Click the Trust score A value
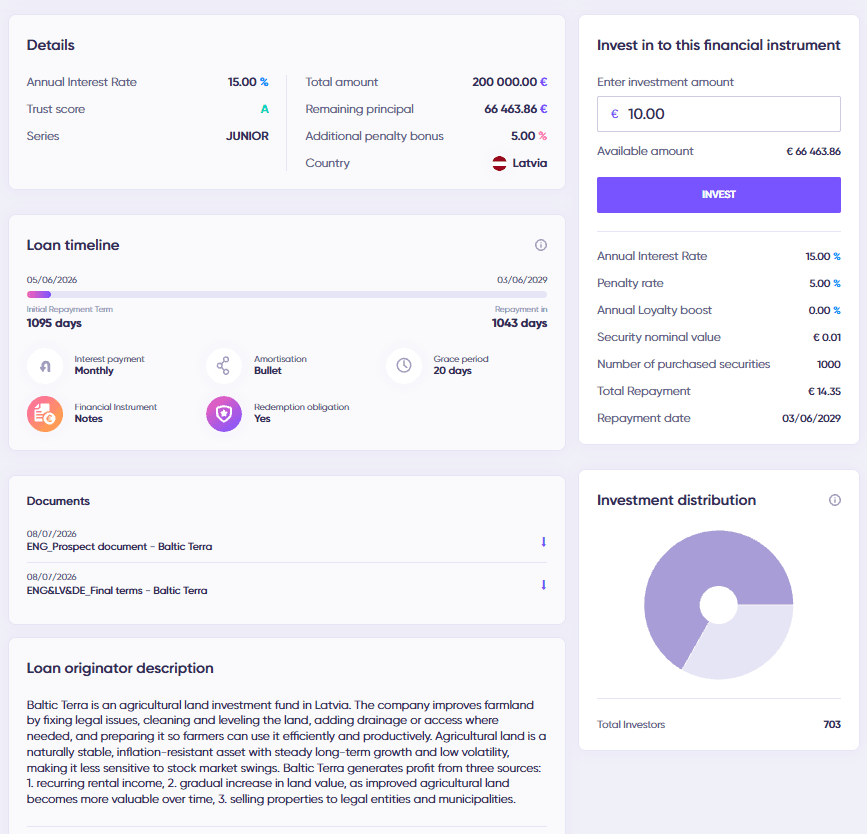867x834 pixels. tap(264, 109)
